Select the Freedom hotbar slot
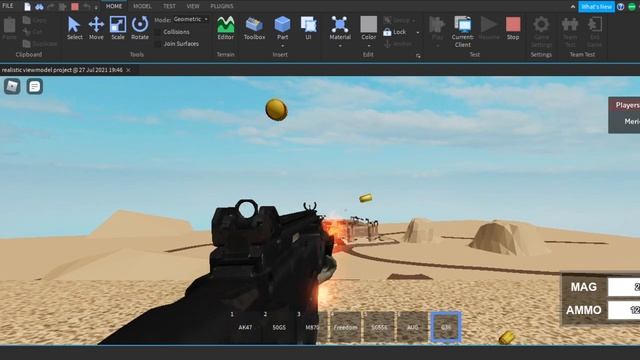The height and width of the screenshot is (360, 640). click(346, 327)
